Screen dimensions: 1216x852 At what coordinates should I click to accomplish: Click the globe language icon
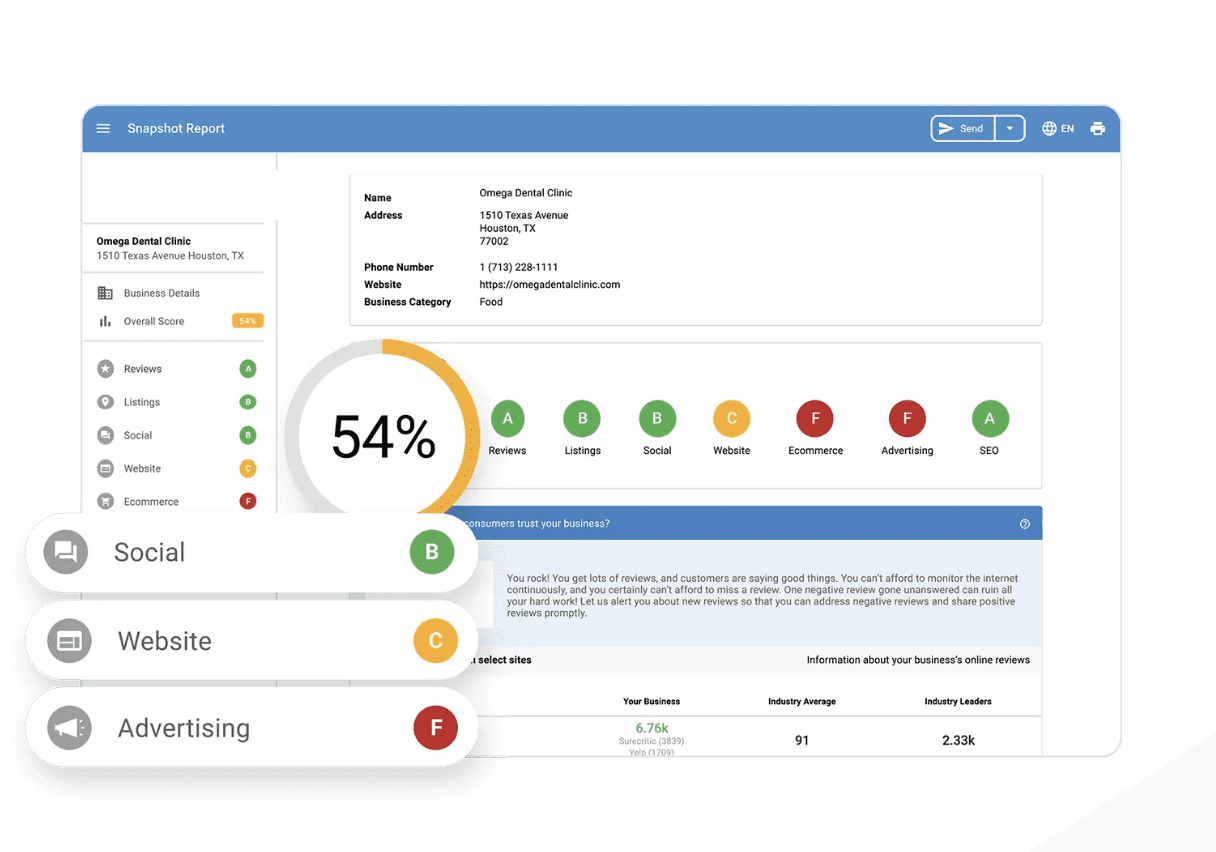coord(1049,129)
